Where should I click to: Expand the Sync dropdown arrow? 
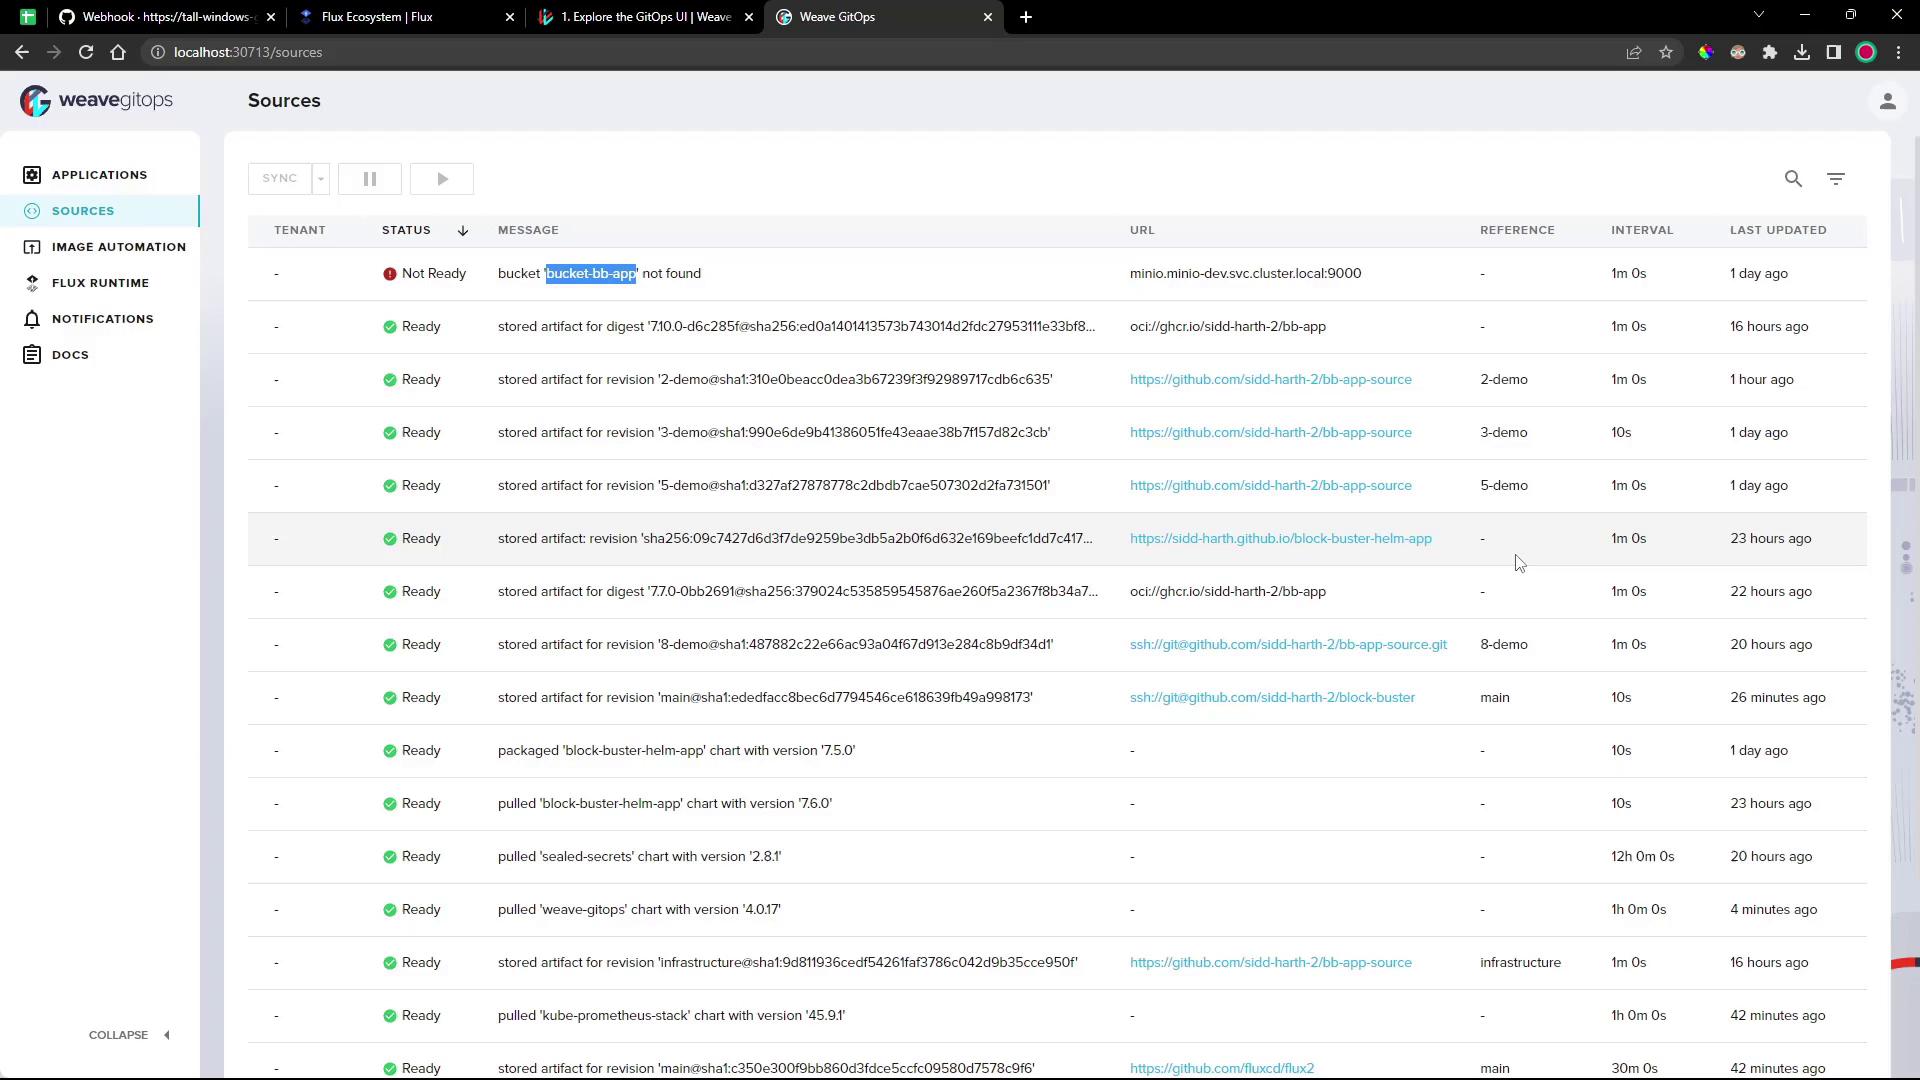click(321, 179)
